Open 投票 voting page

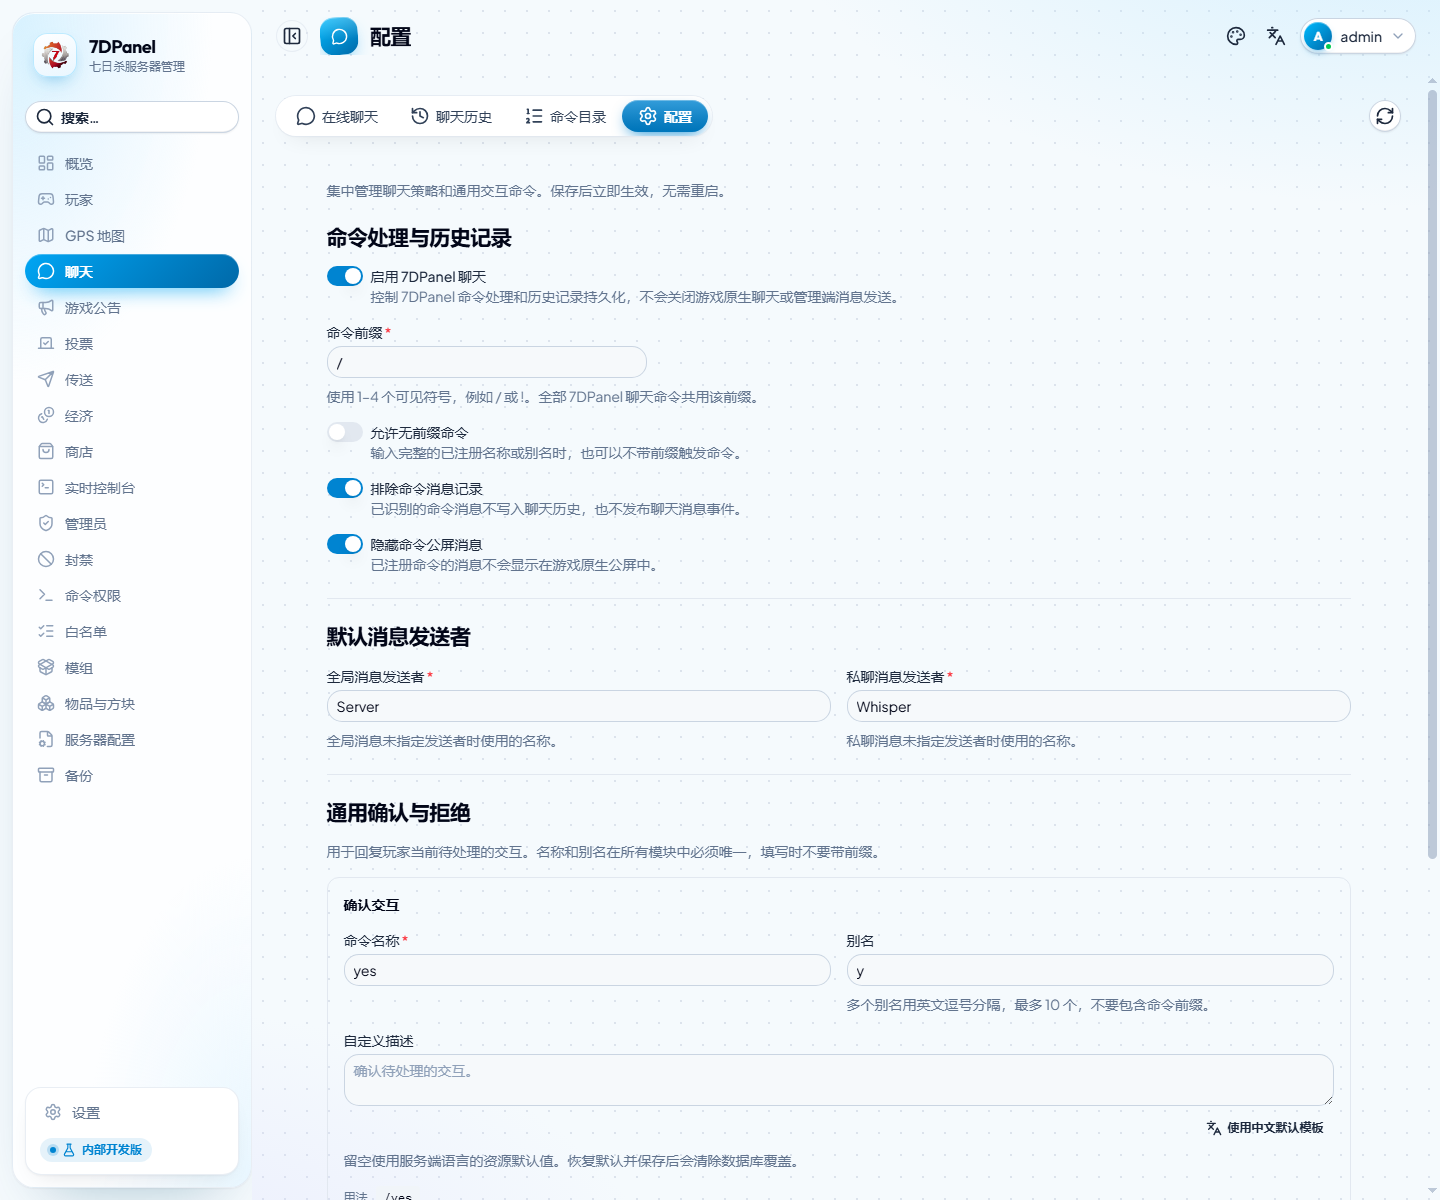click(132, 344)
